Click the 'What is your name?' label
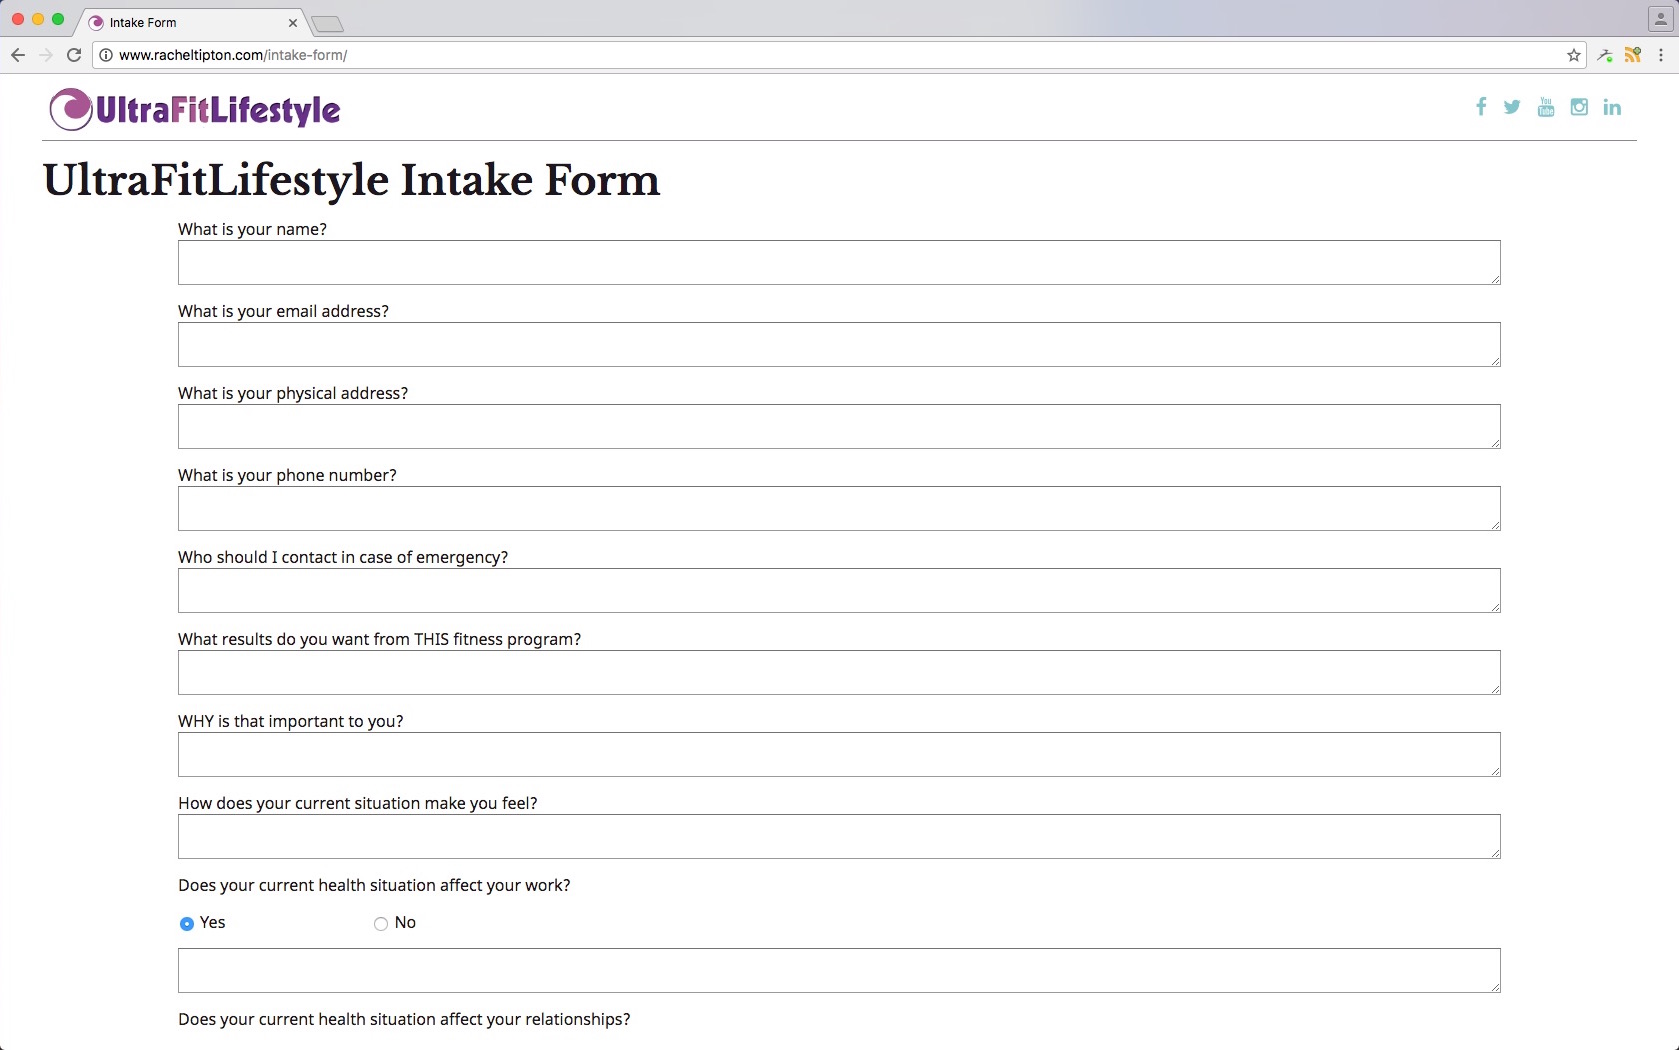 [x=252, y=229]
